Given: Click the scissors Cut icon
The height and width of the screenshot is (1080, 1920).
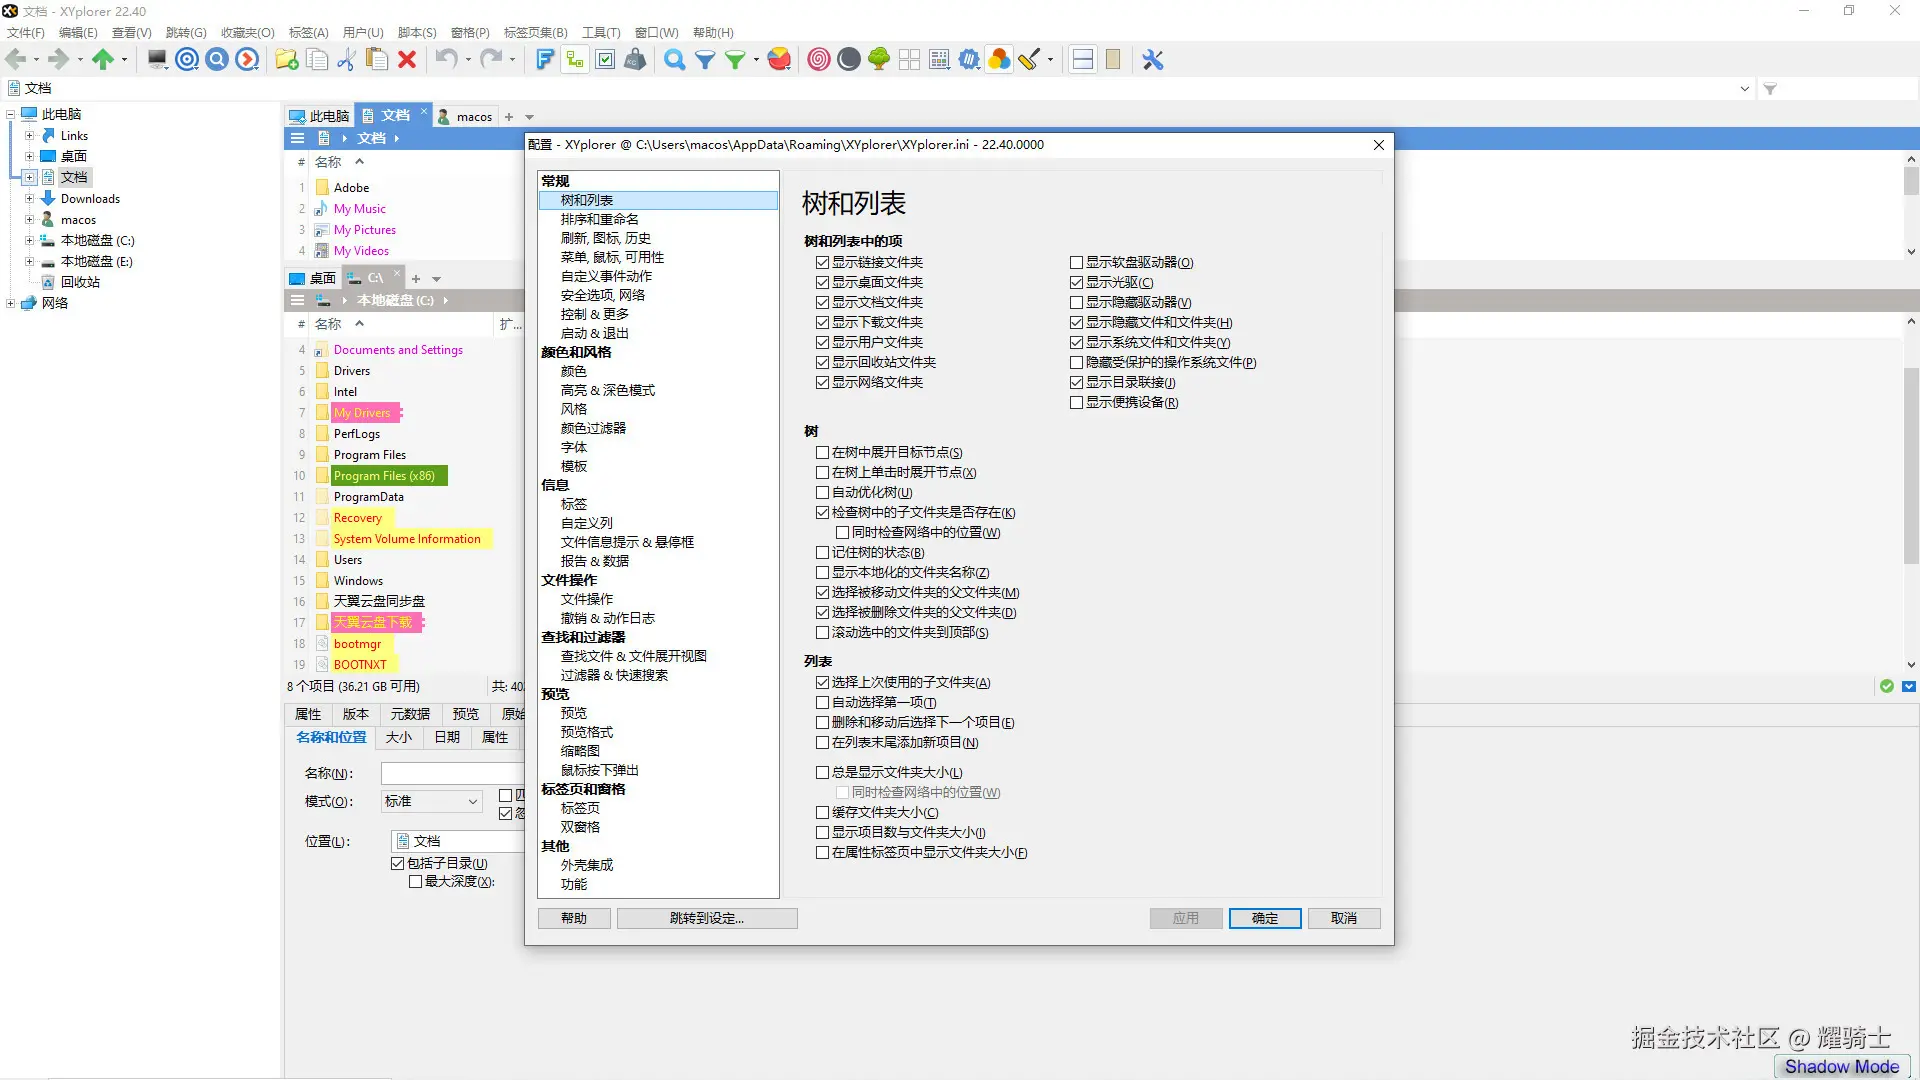Looking at the screenshot, I should (346, 60).
